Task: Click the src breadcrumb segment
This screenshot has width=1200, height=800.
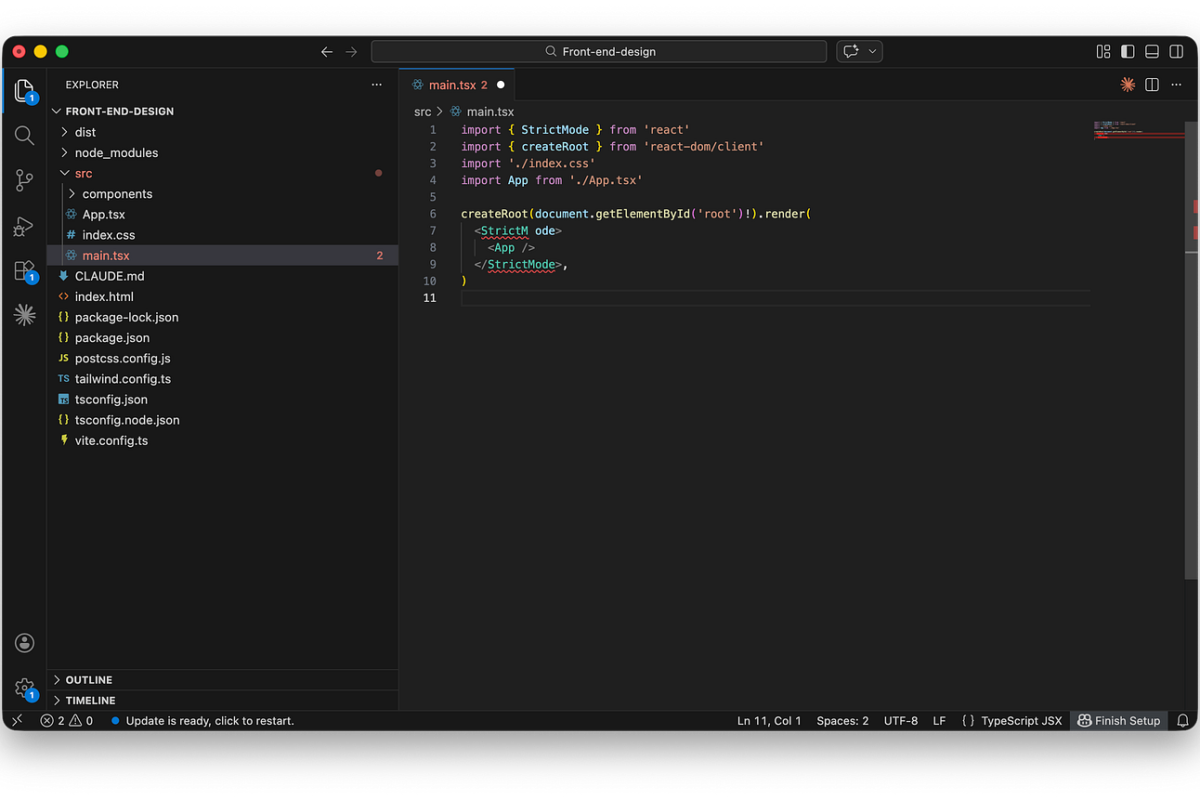Action: [422, 112]
